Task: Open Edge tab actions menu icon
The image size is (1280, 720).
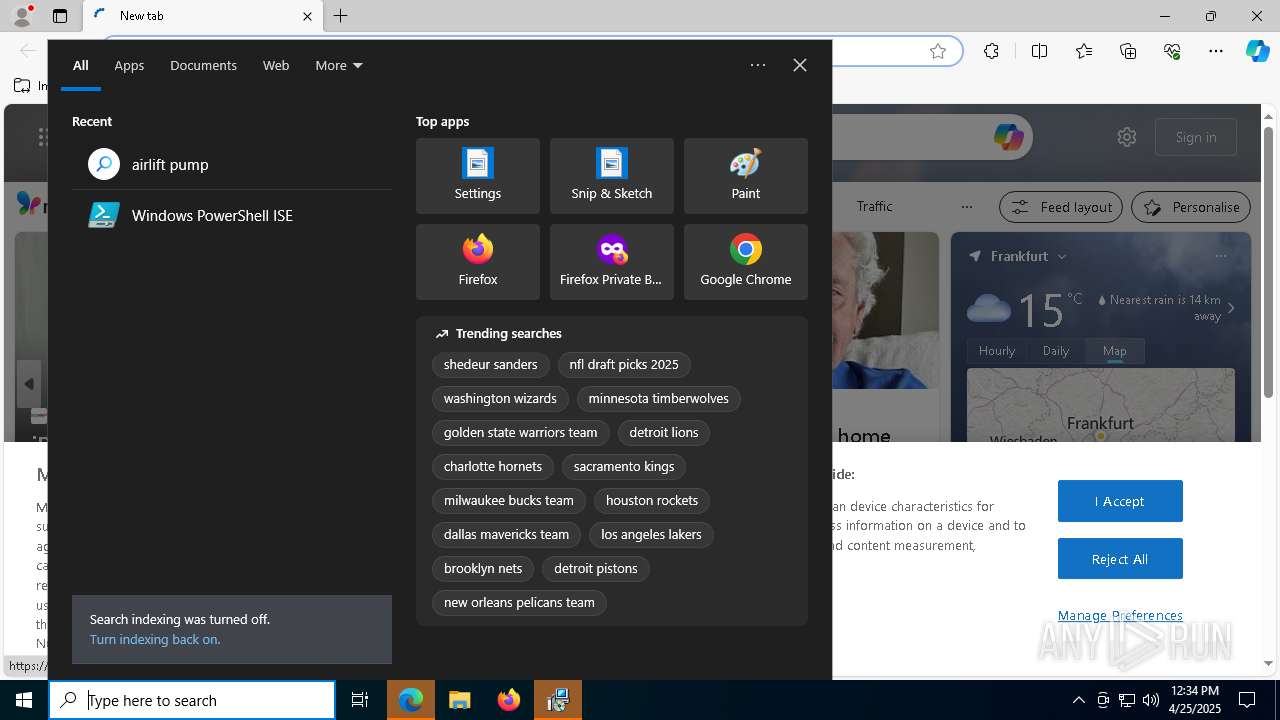Action: pos(60,16)
